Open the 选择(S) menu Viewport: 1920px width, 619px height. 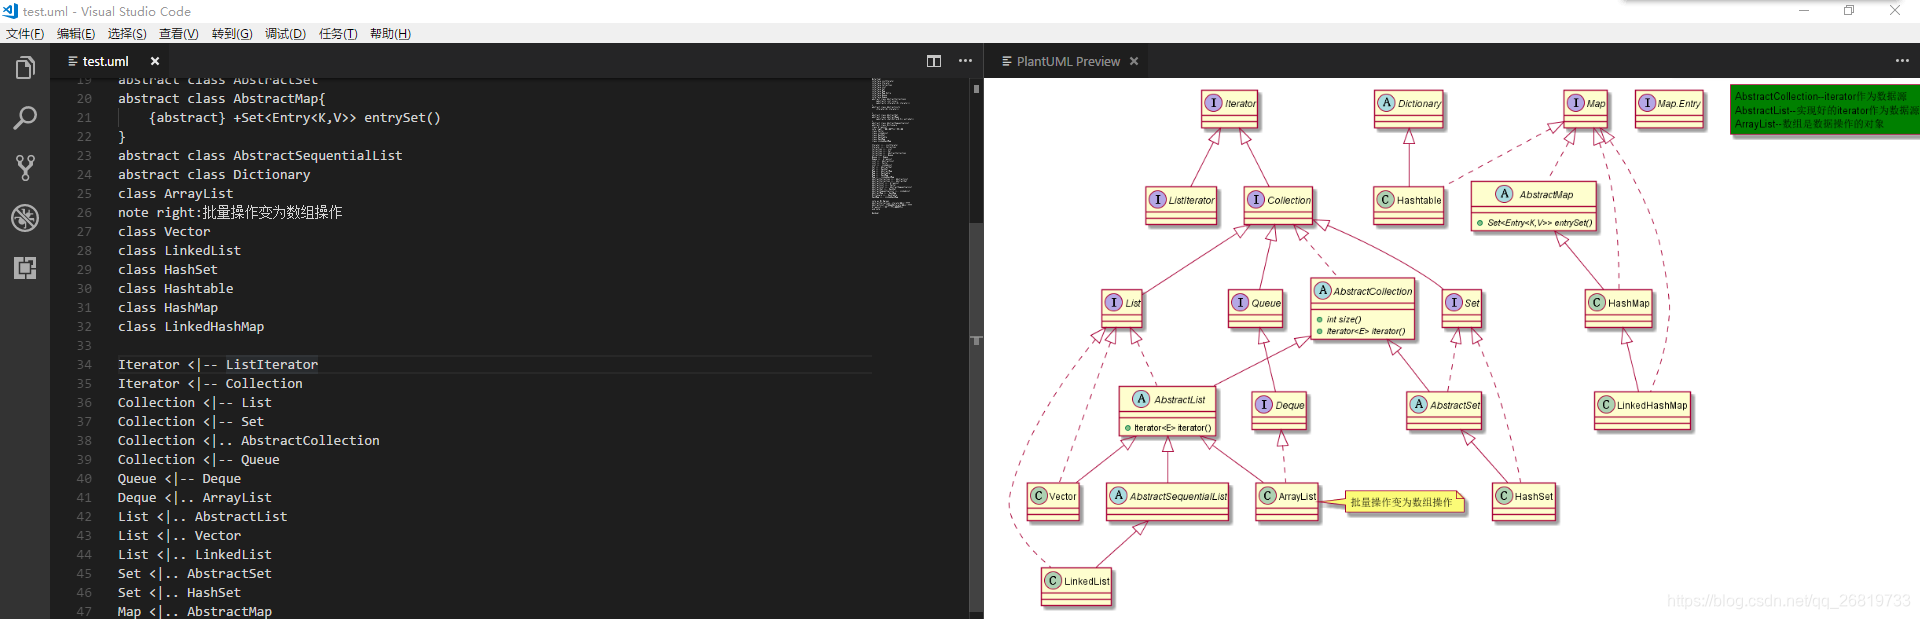tap(127, 34)
